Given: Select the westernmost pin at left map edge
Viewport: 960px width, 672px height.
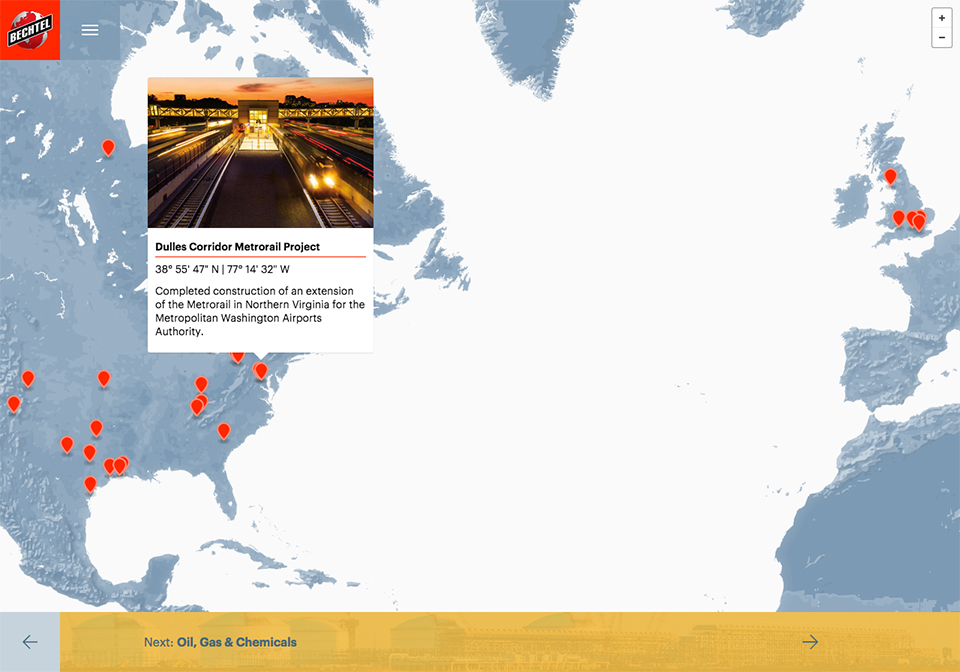Looking at the screenshot, I should pos(13,403).
